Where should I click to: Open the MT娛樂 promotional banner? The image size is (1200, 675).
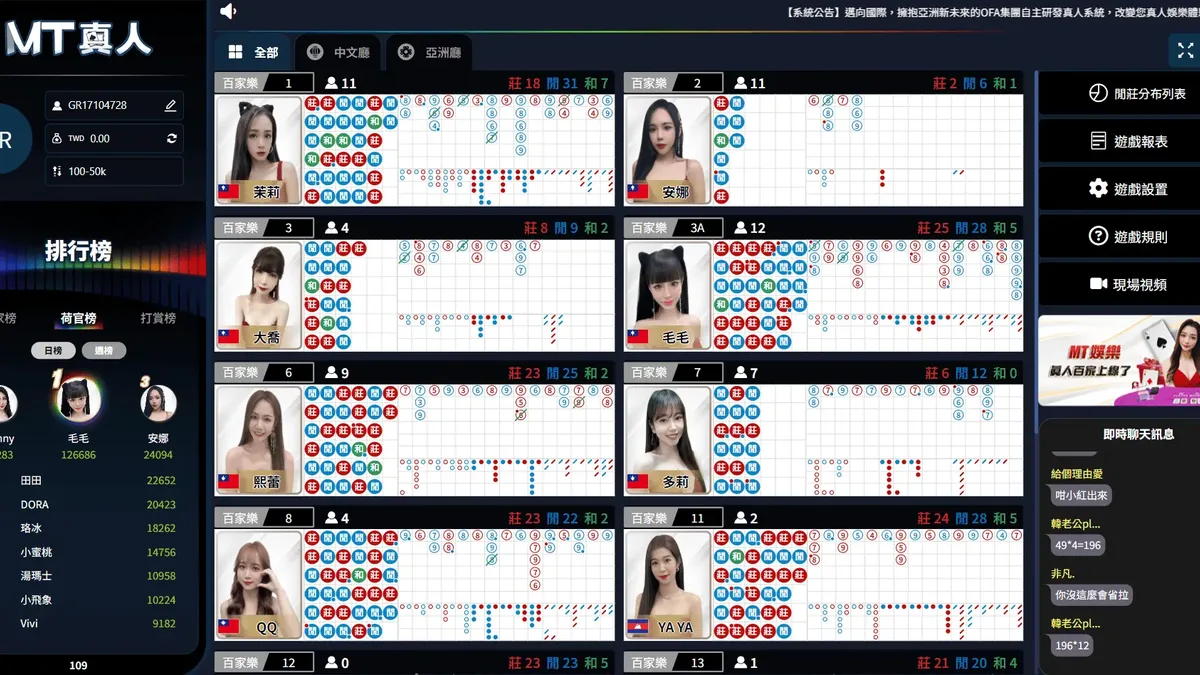pyautogui.click(x=1118, y=361)
